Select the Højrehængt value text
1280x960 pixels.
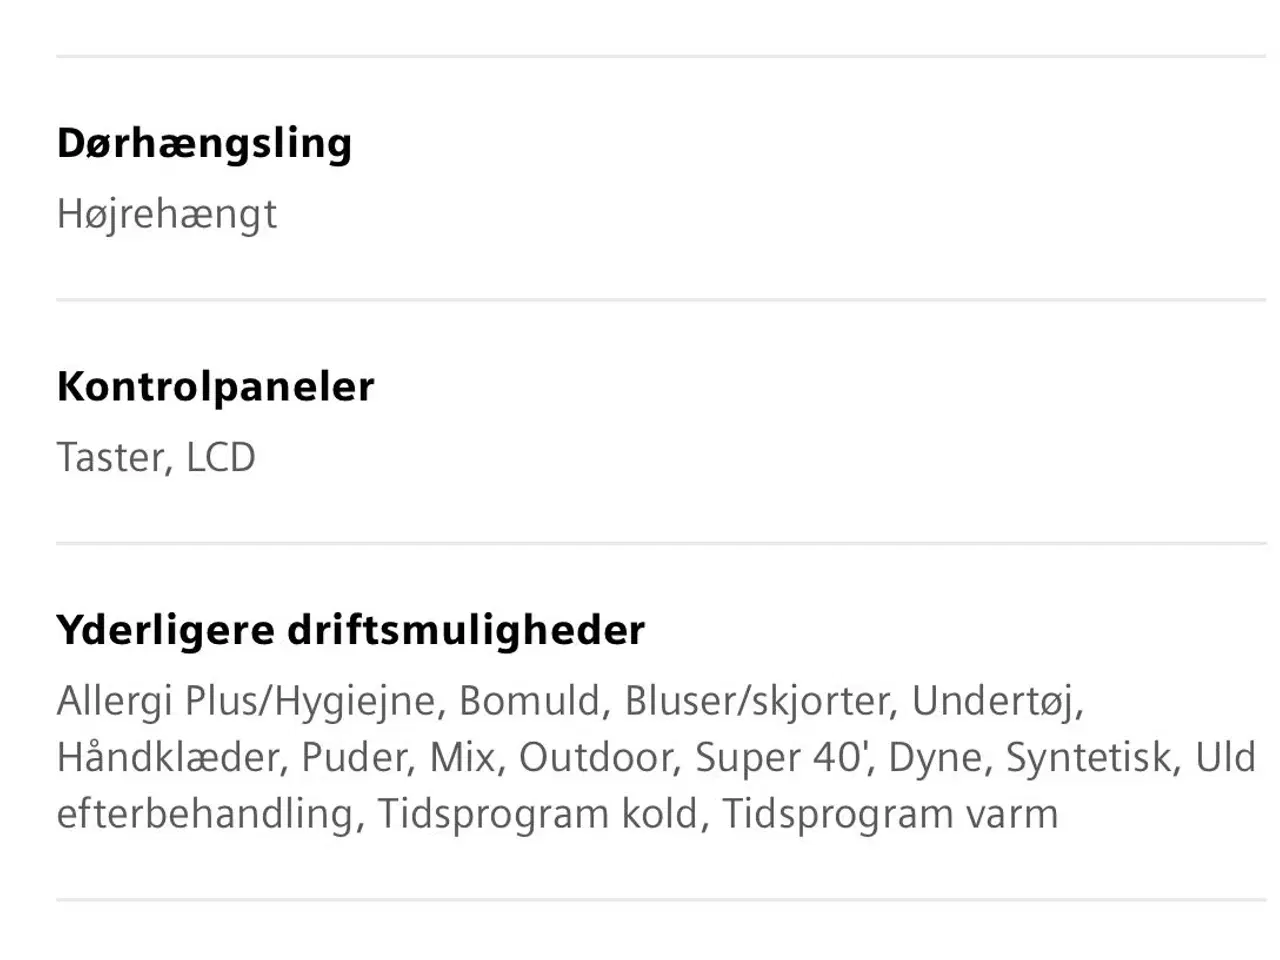[x=167, y=215]
